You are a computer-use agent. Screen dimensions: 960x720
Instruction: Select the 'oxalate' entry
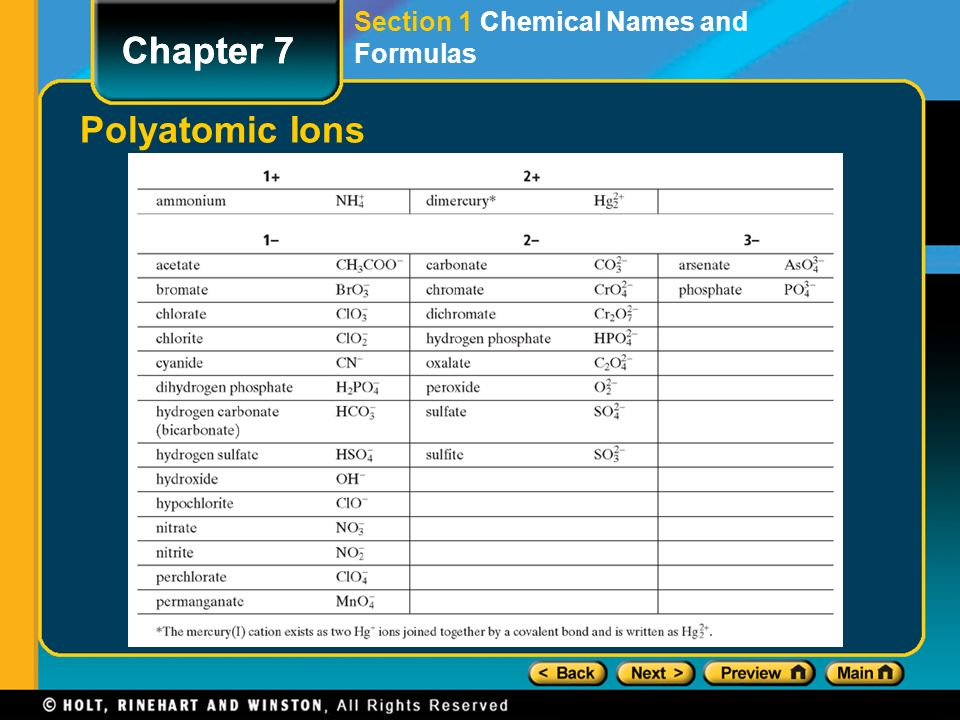click(448, 363)
